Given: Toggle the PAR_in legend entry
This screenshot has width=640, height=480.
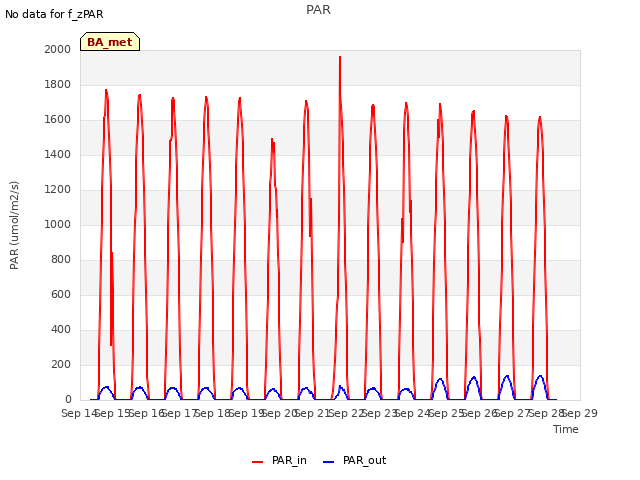Looking at the screenshot, I should (x=280, y=460).
